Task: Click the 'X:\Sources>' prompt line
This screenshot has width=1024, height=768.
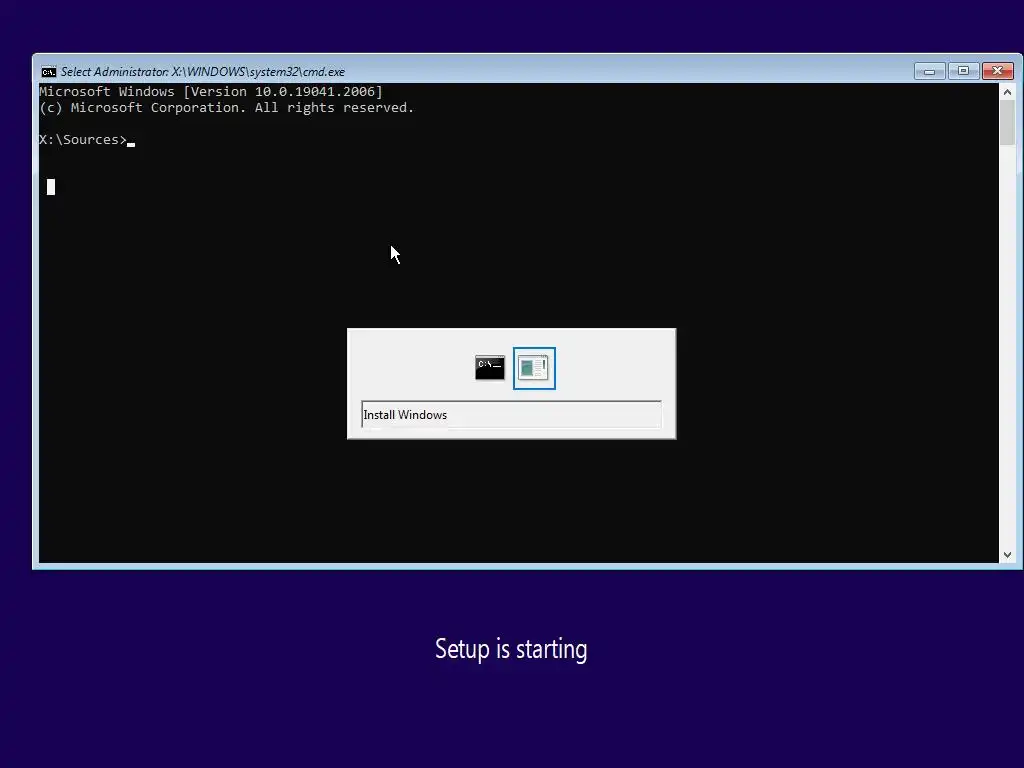Action: click(x=83, y=140)
